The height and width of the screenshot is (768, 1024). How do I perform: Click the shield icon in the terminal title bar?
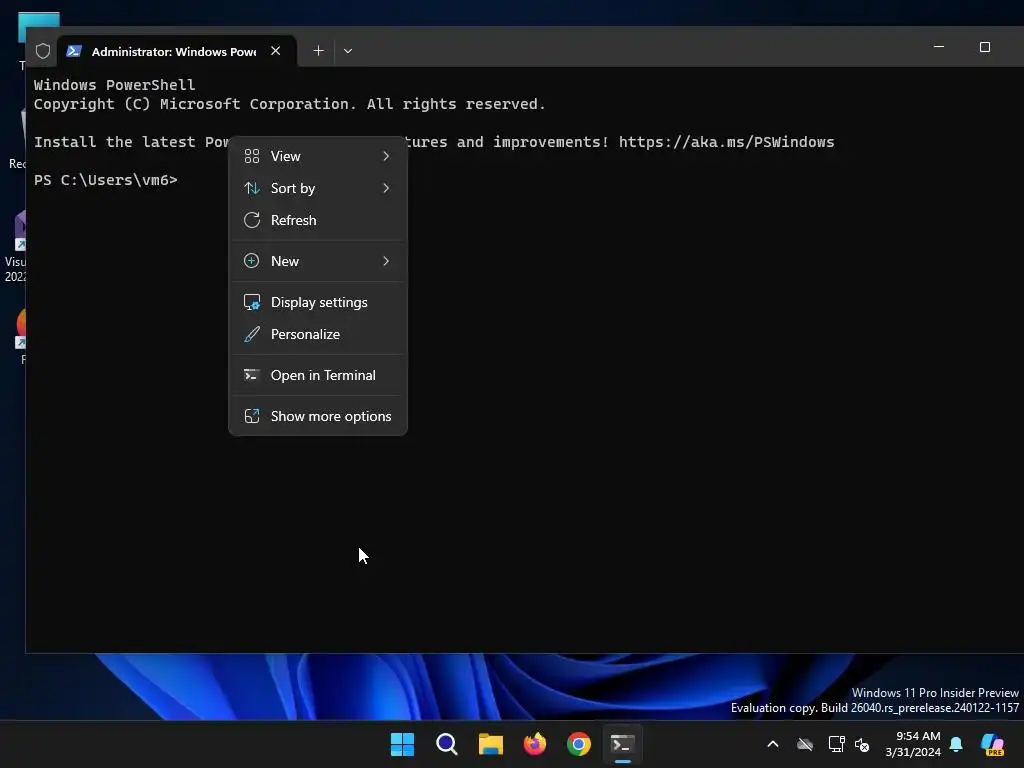43,51
